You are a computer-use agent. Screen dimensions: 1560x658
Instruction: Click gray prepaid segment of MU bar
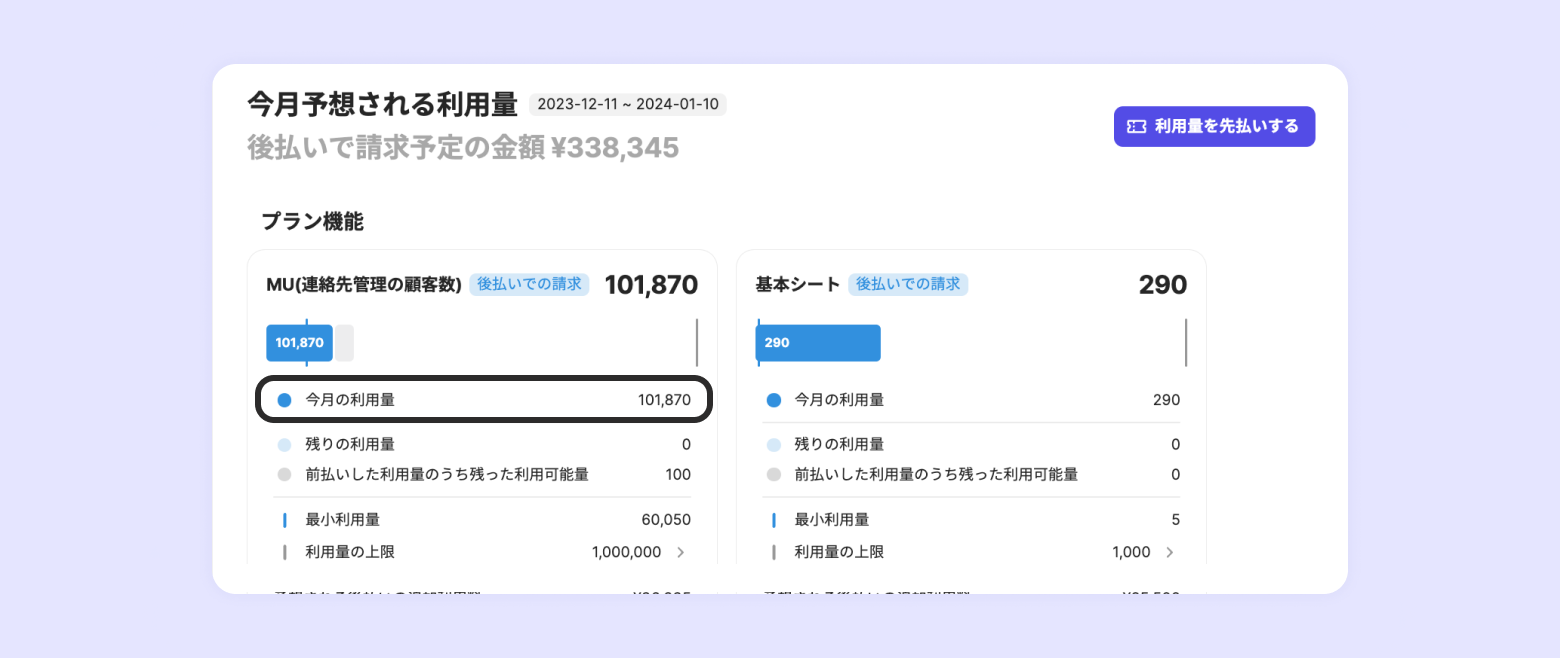pos(344,343)
